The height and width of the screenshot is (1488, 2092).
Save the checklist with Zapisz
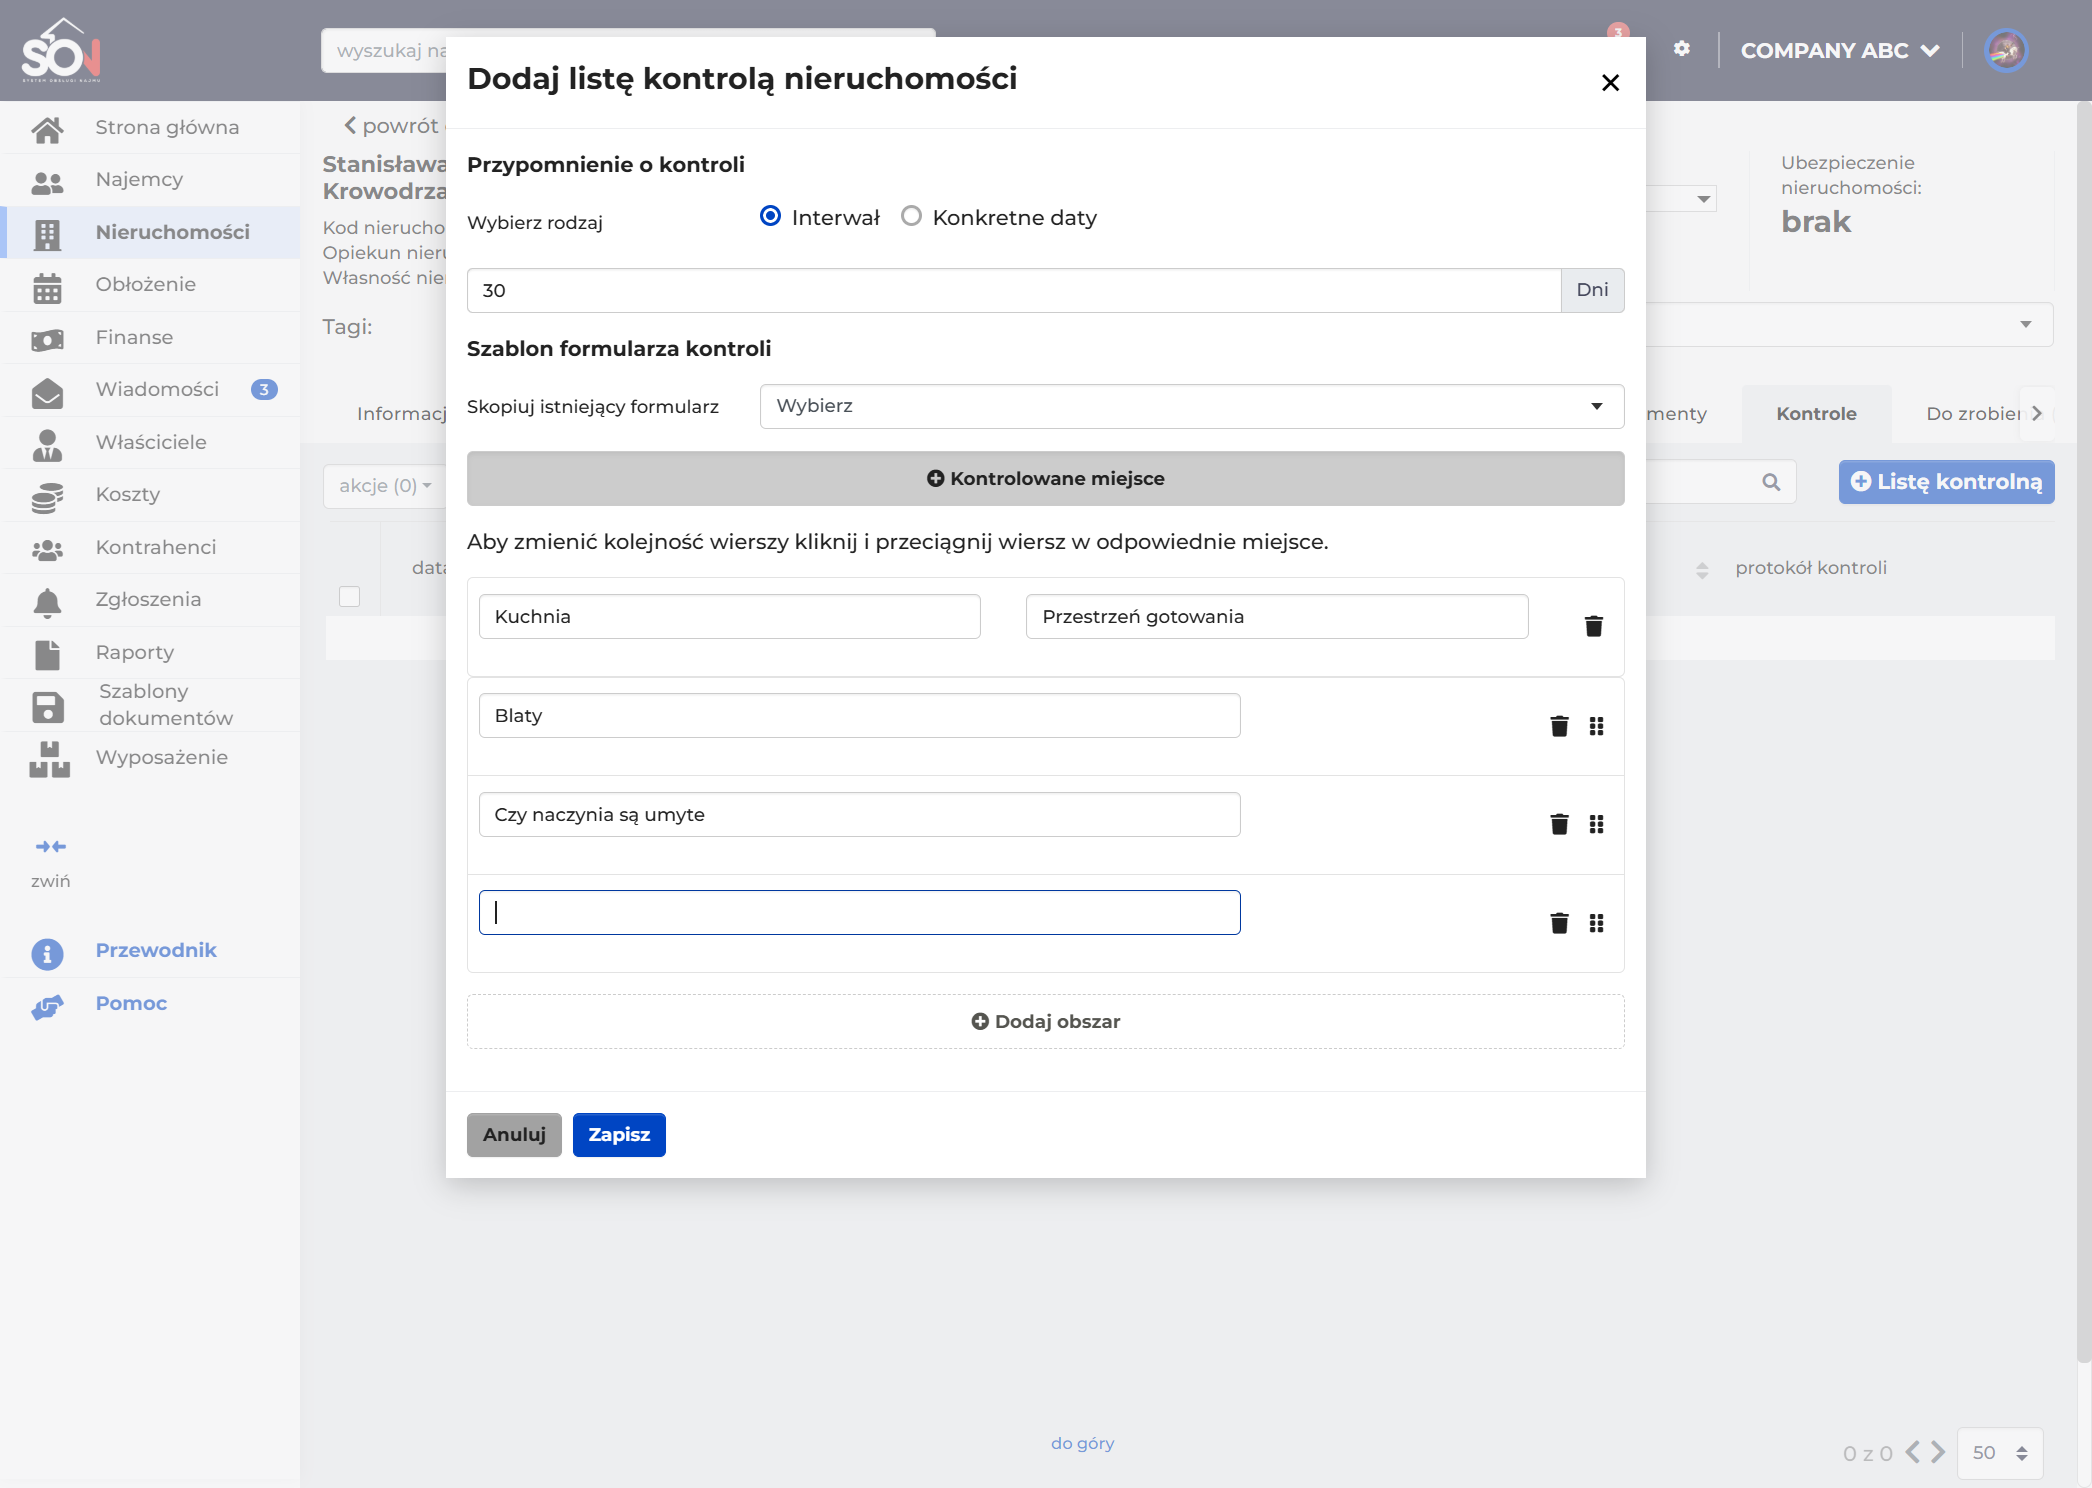tap(619, 1135)
